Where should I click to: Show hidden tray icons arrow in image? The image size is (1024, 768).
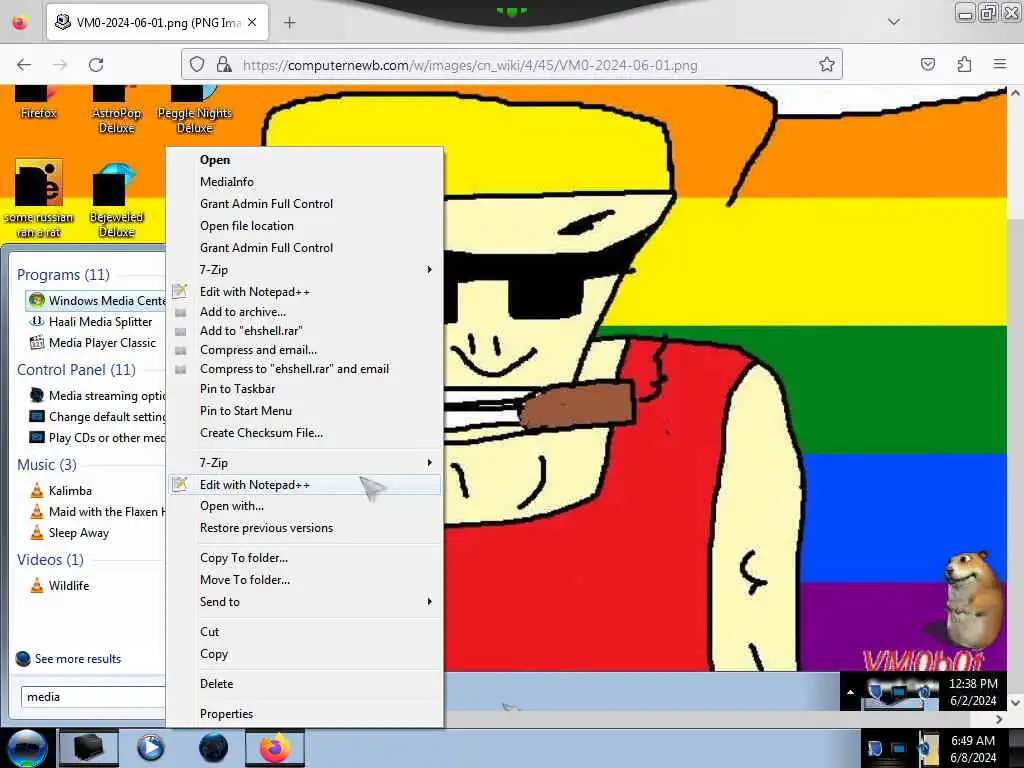[850, 692]
